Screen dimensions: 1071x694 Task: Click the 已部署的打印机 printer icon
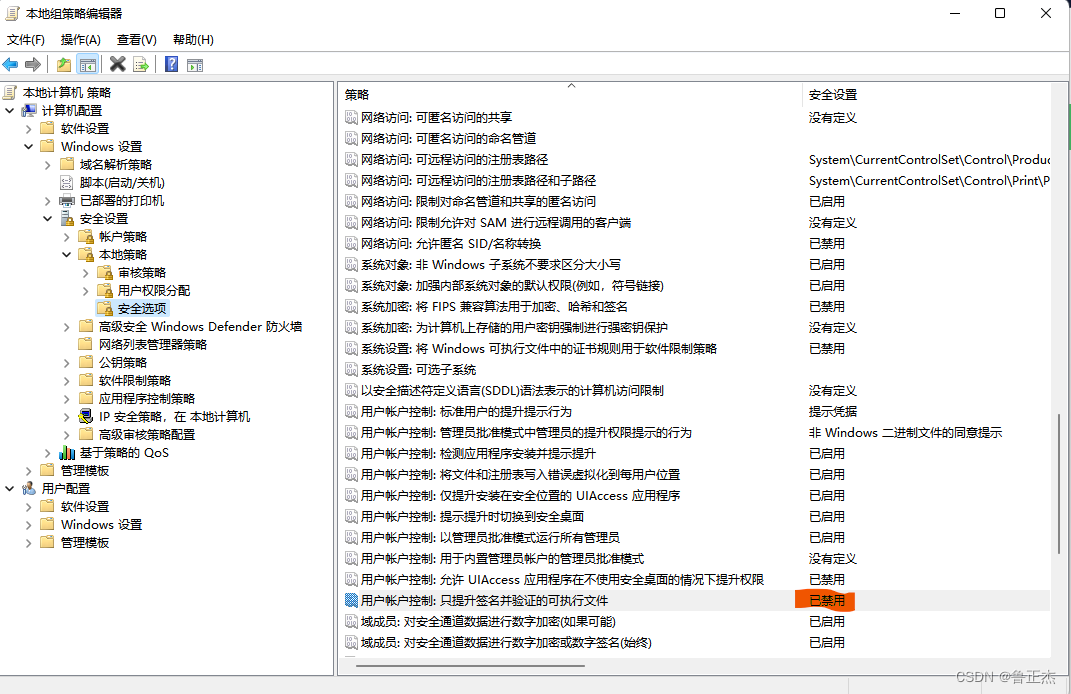click(x=67, y=201)
